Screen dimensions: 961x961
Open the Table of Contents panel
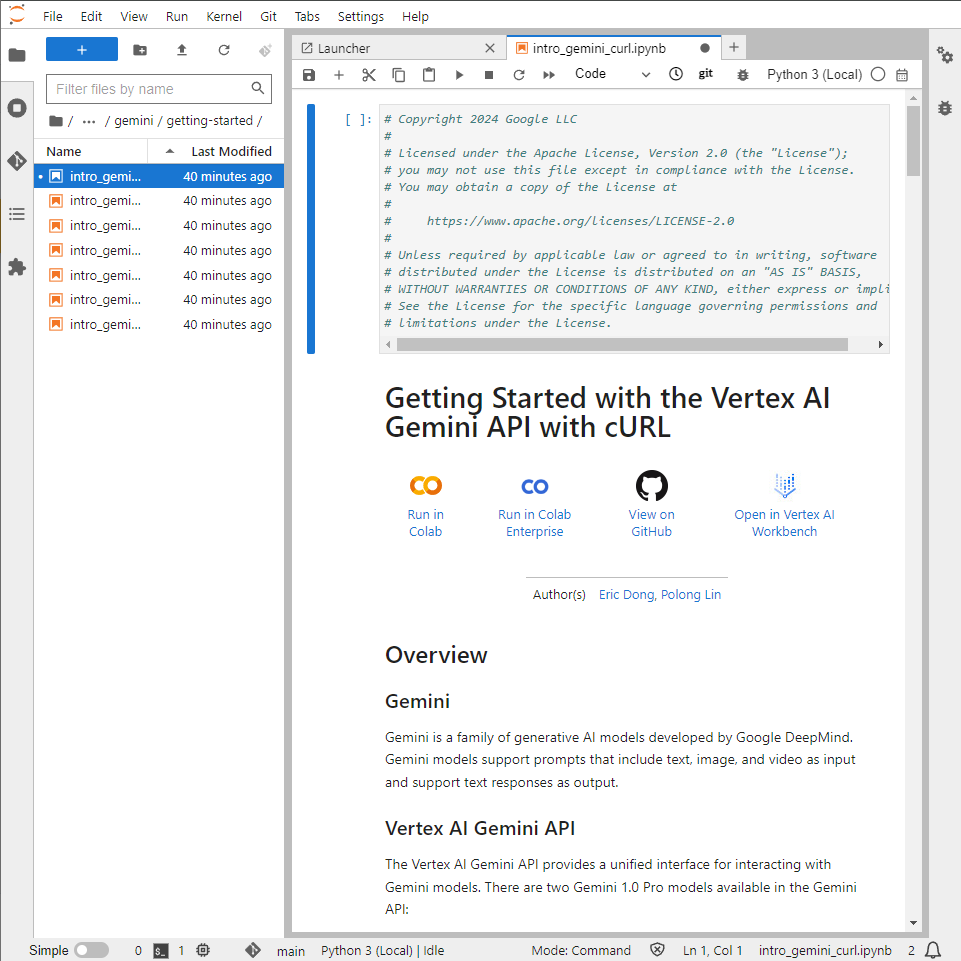(17, 214)
